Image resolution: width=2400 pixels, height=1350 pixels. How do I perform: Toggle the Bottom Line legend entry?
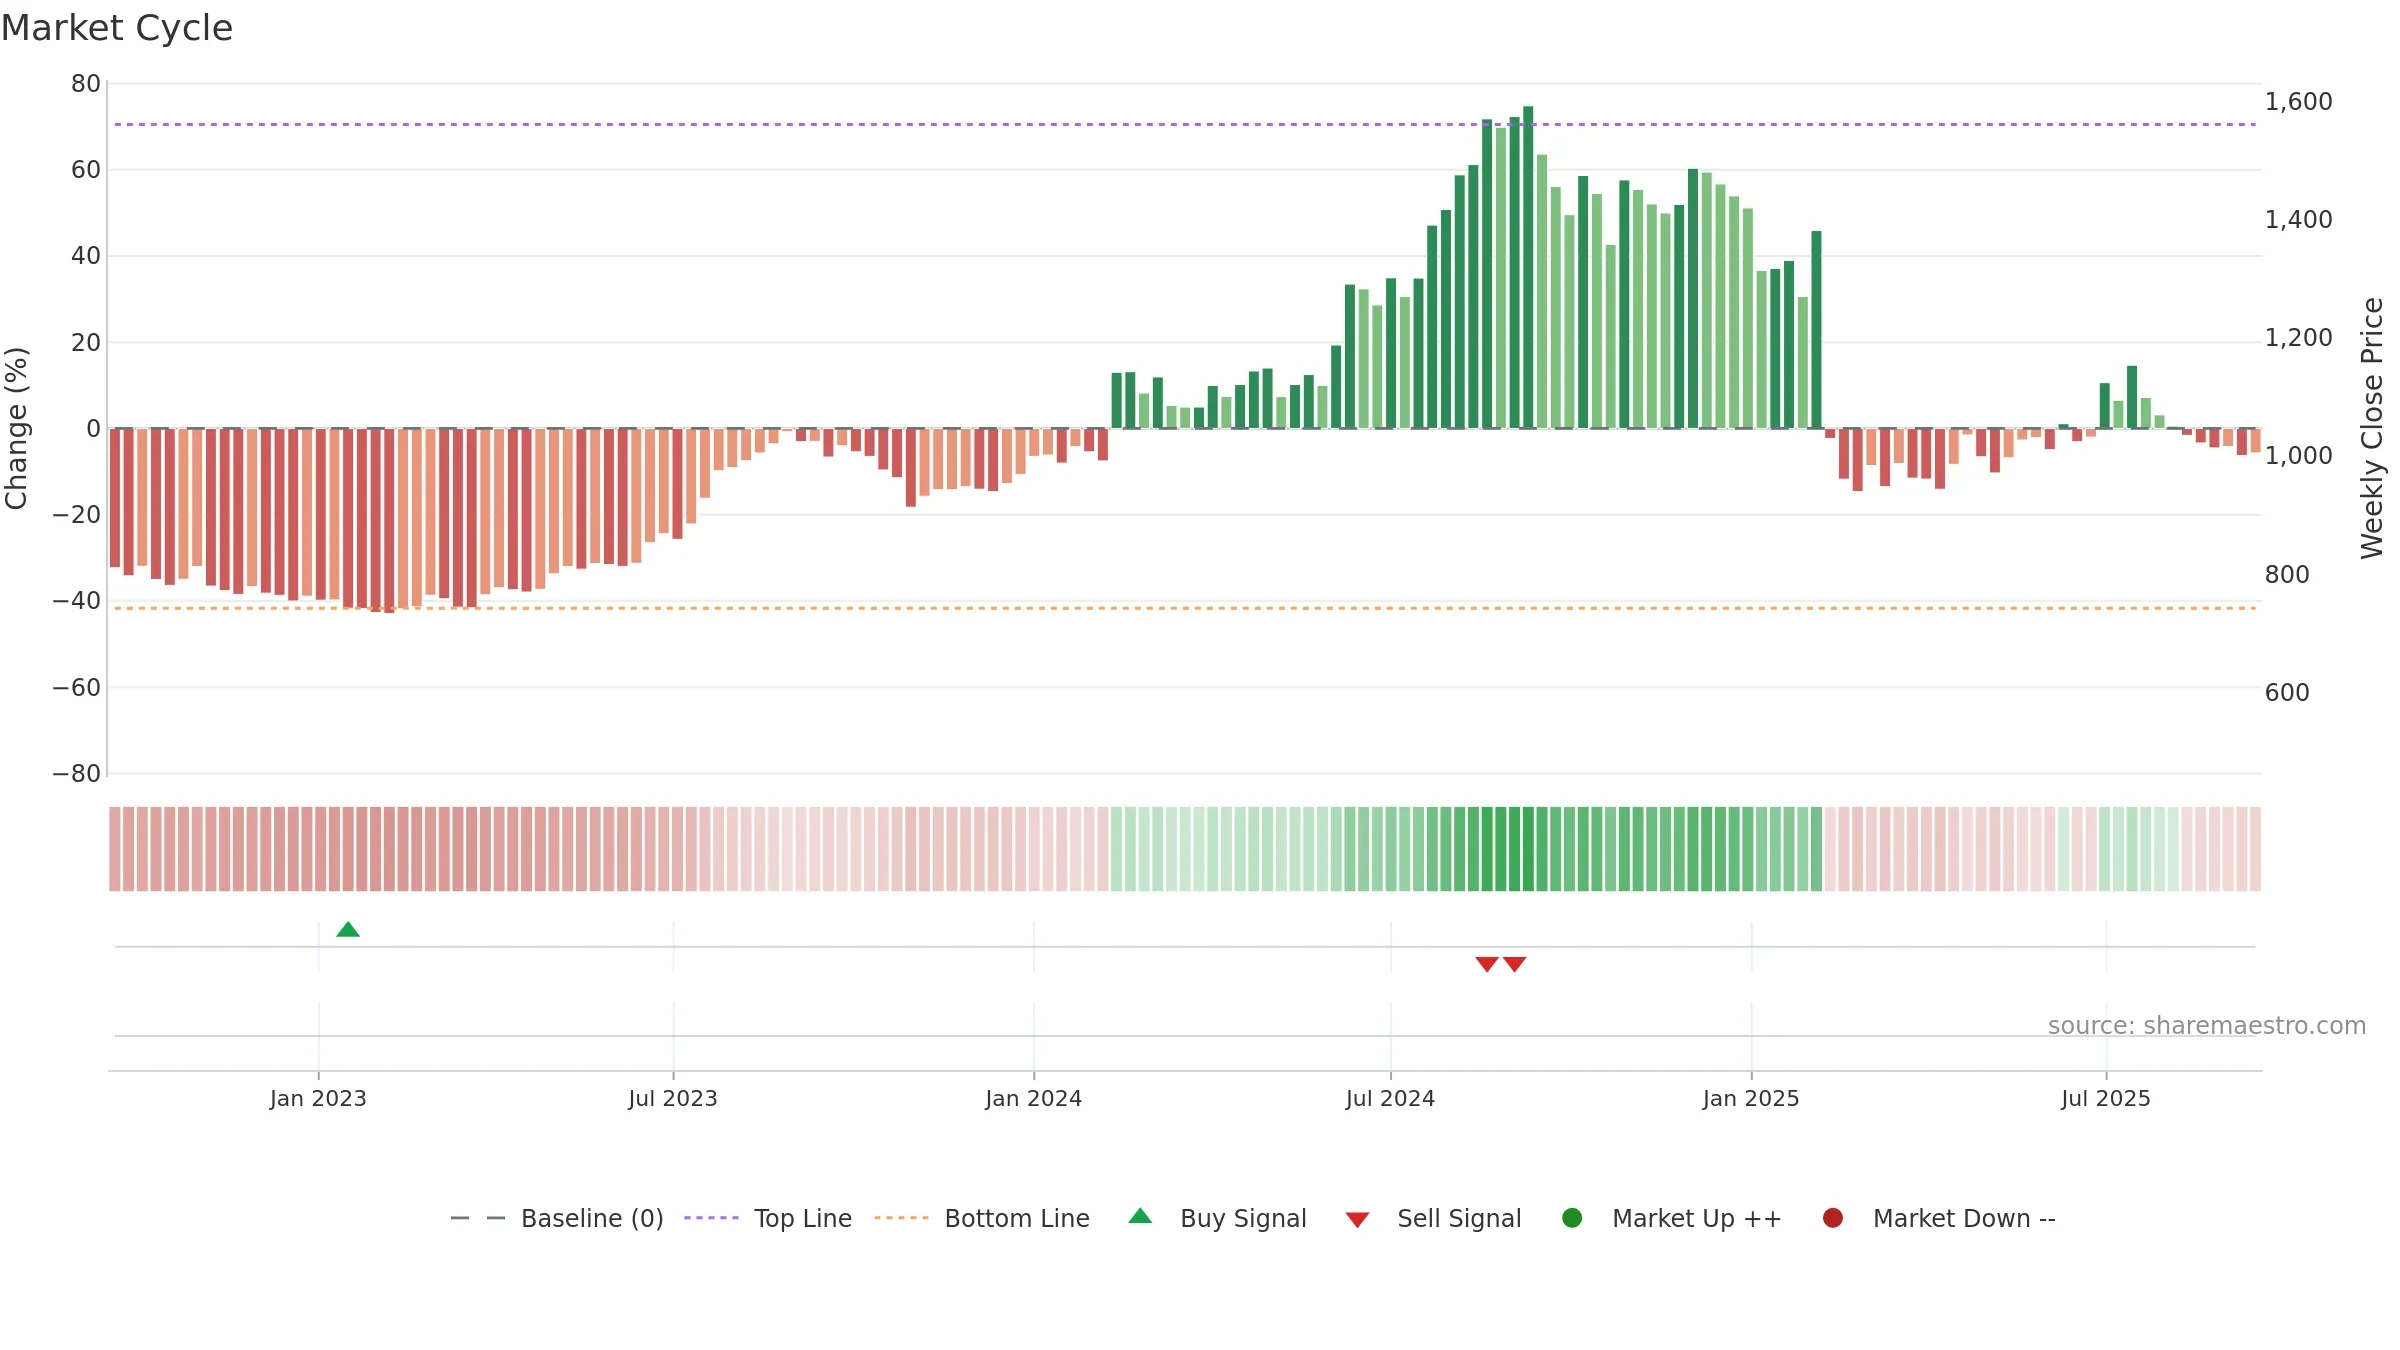click(x=982, y=1219)
